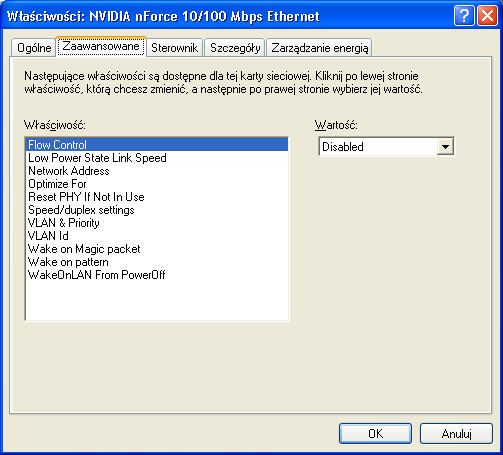Select the Network Address property
The height and width of the screenshot is (455, 503).
click(157, 171)
